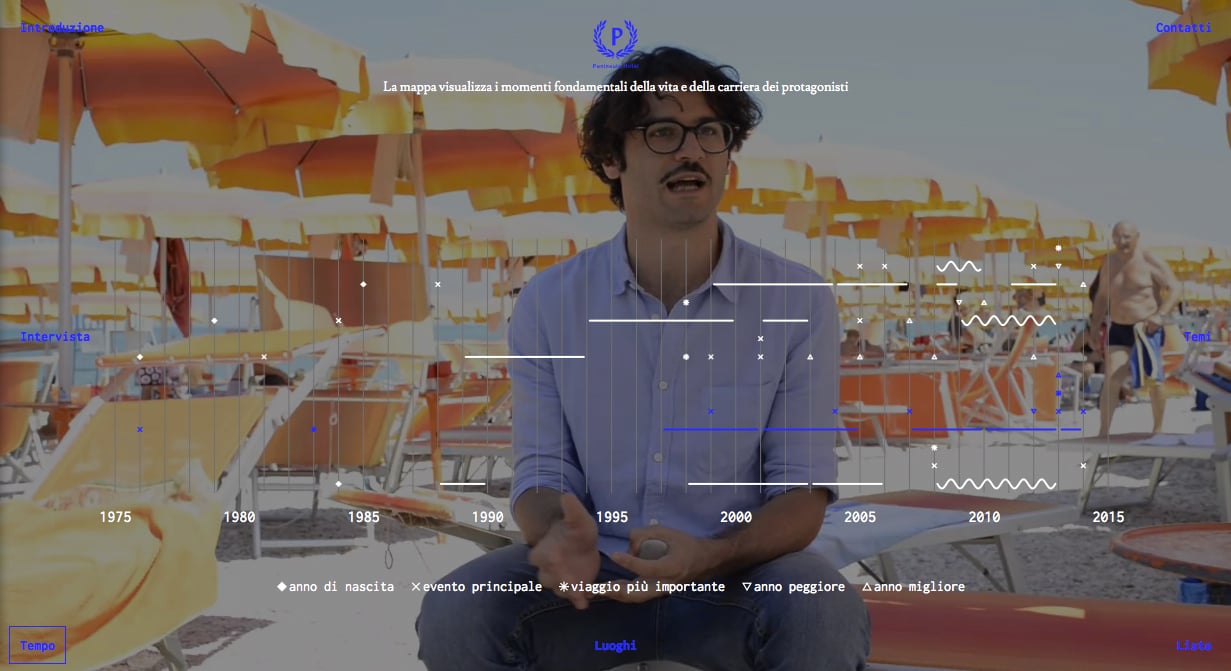
Task: Select the 2000 year label on timeline
Action: (x=736, y=517)
